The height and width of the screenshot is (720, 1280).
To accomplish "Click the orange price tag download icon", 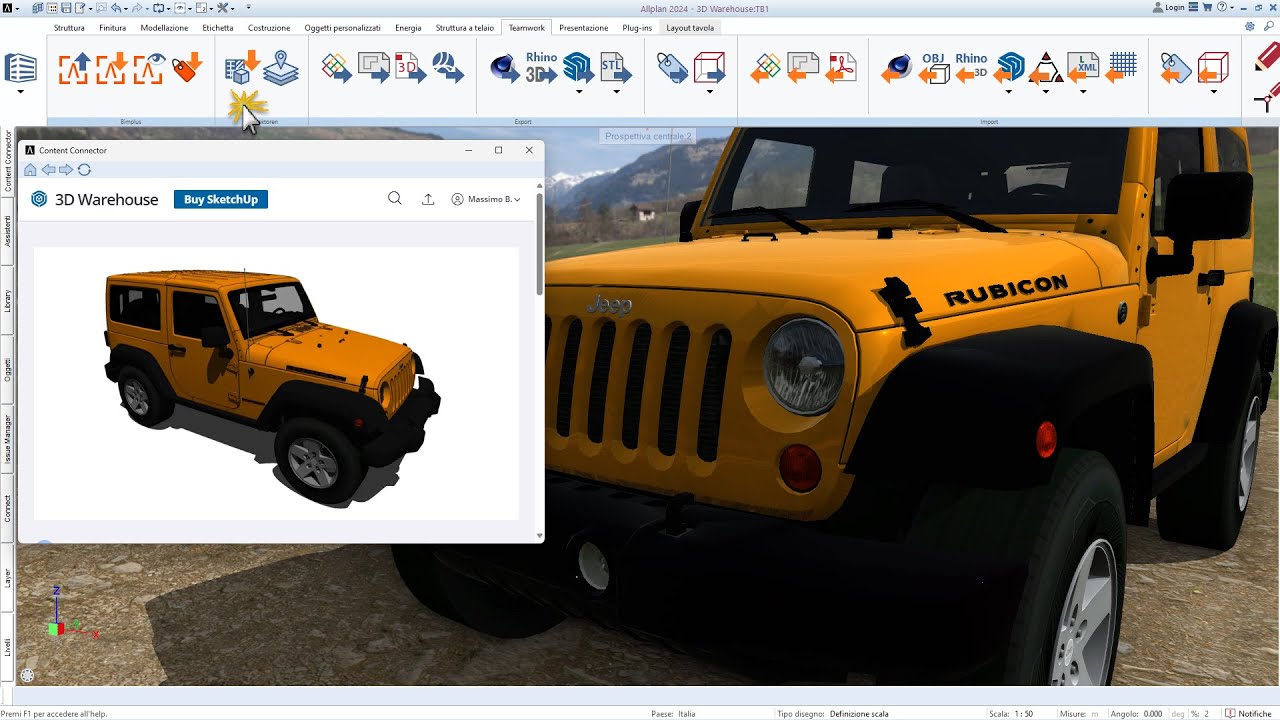I will pyautogui.click(x=186, y=68).
